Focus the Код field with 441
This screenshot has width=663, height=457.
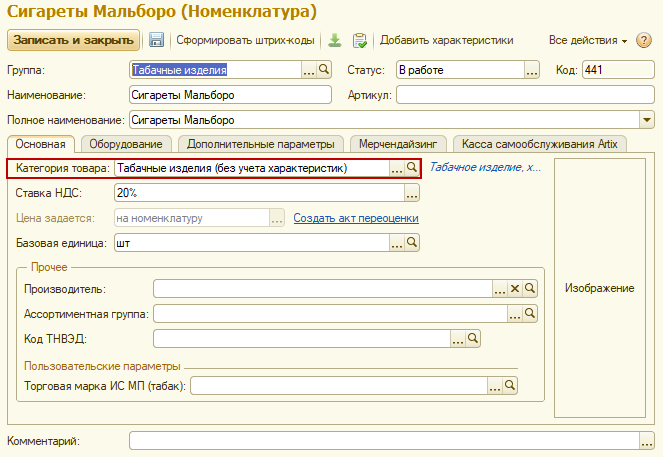(x=618, y=69)
